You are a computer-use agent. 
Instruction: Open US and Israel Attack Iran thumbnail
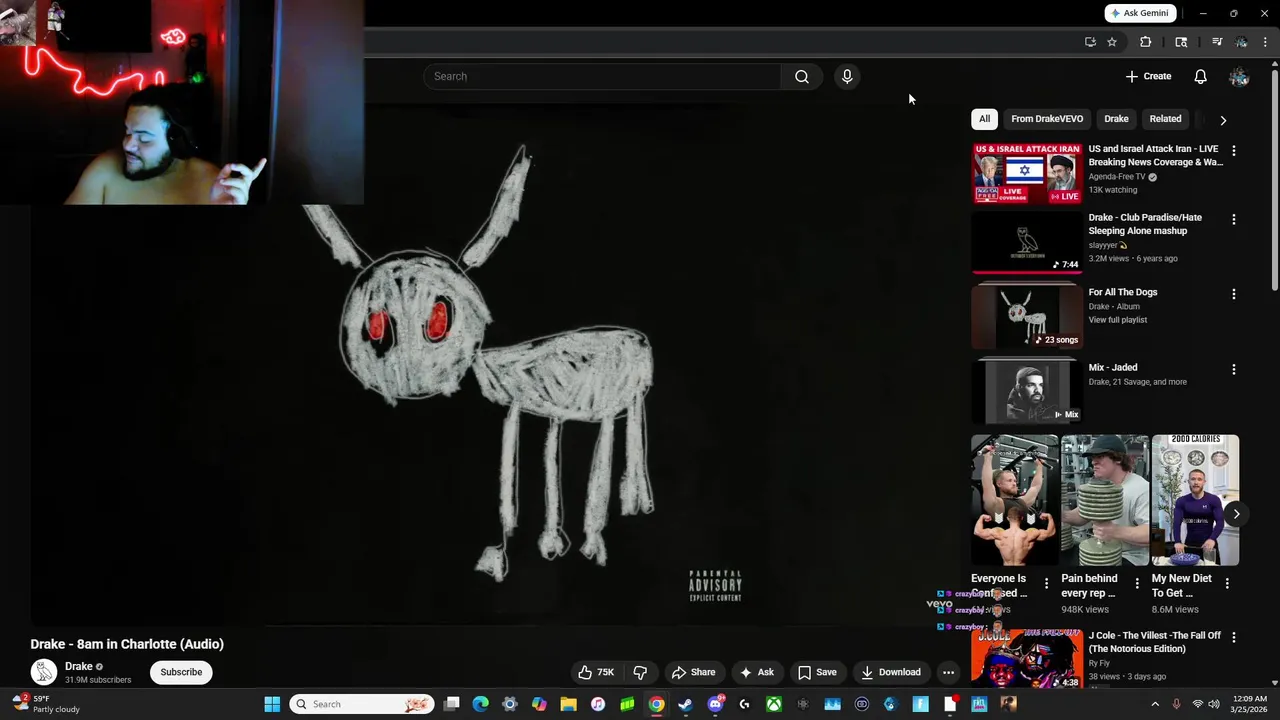1027,173
